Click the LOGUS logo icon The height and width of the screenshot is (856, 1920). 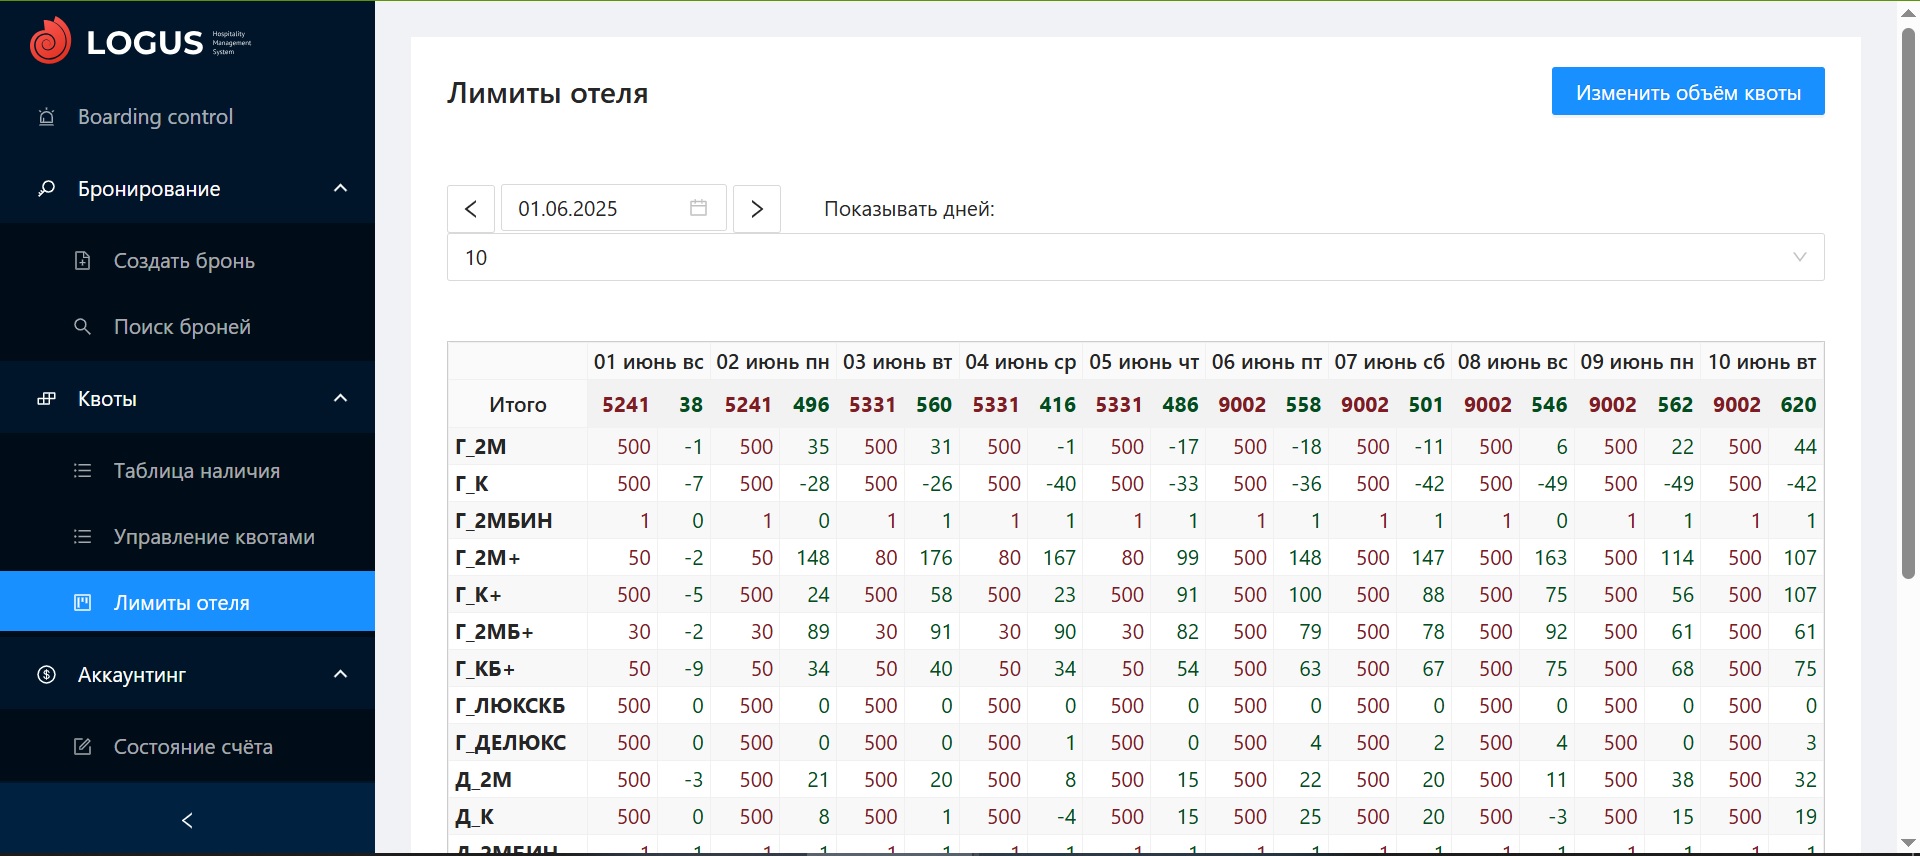tap(50, 41)
